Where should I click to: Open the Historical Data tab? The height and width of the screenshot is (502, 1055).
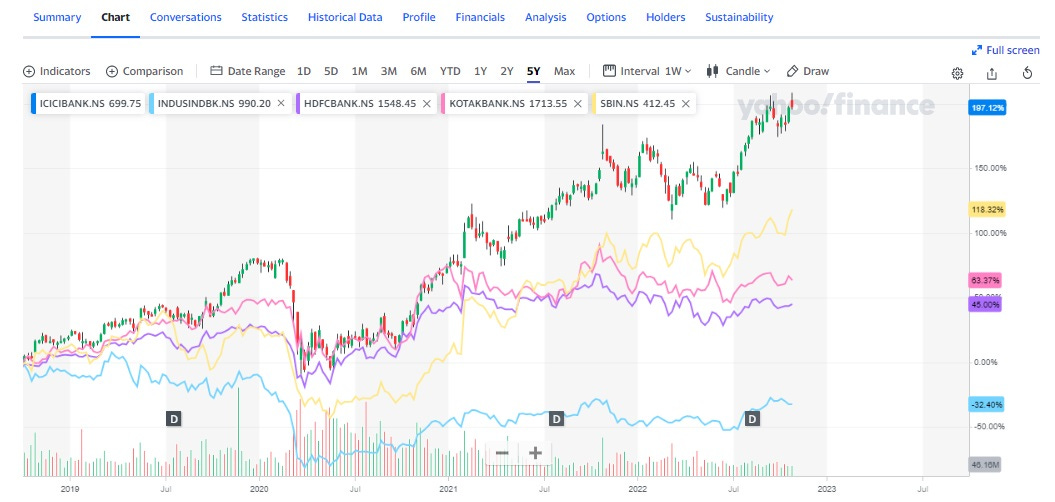[x=345, y=17]
